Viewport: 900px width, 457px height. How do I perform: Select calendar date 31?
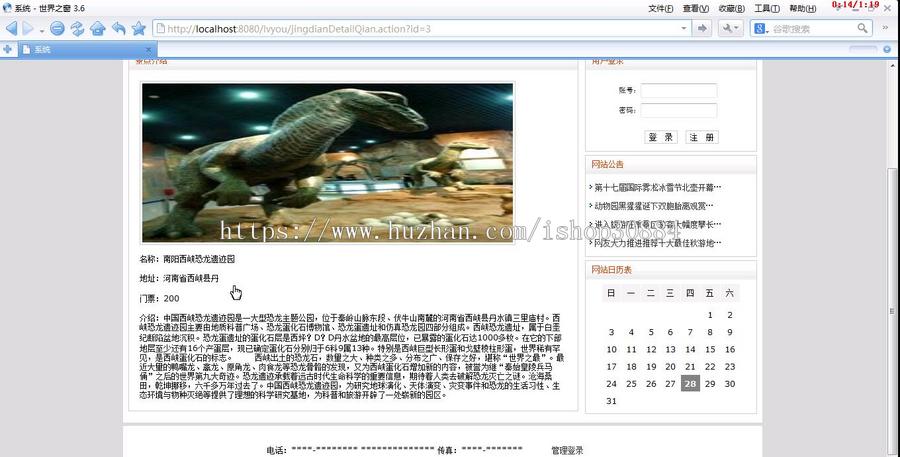coord(611,401)
